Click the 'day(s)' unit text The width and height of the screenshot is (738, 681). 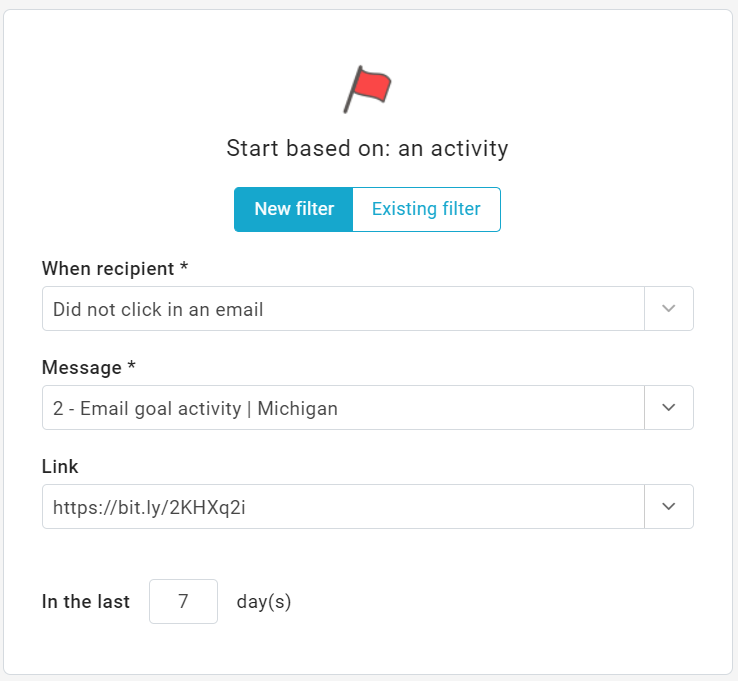coord(264,602)
